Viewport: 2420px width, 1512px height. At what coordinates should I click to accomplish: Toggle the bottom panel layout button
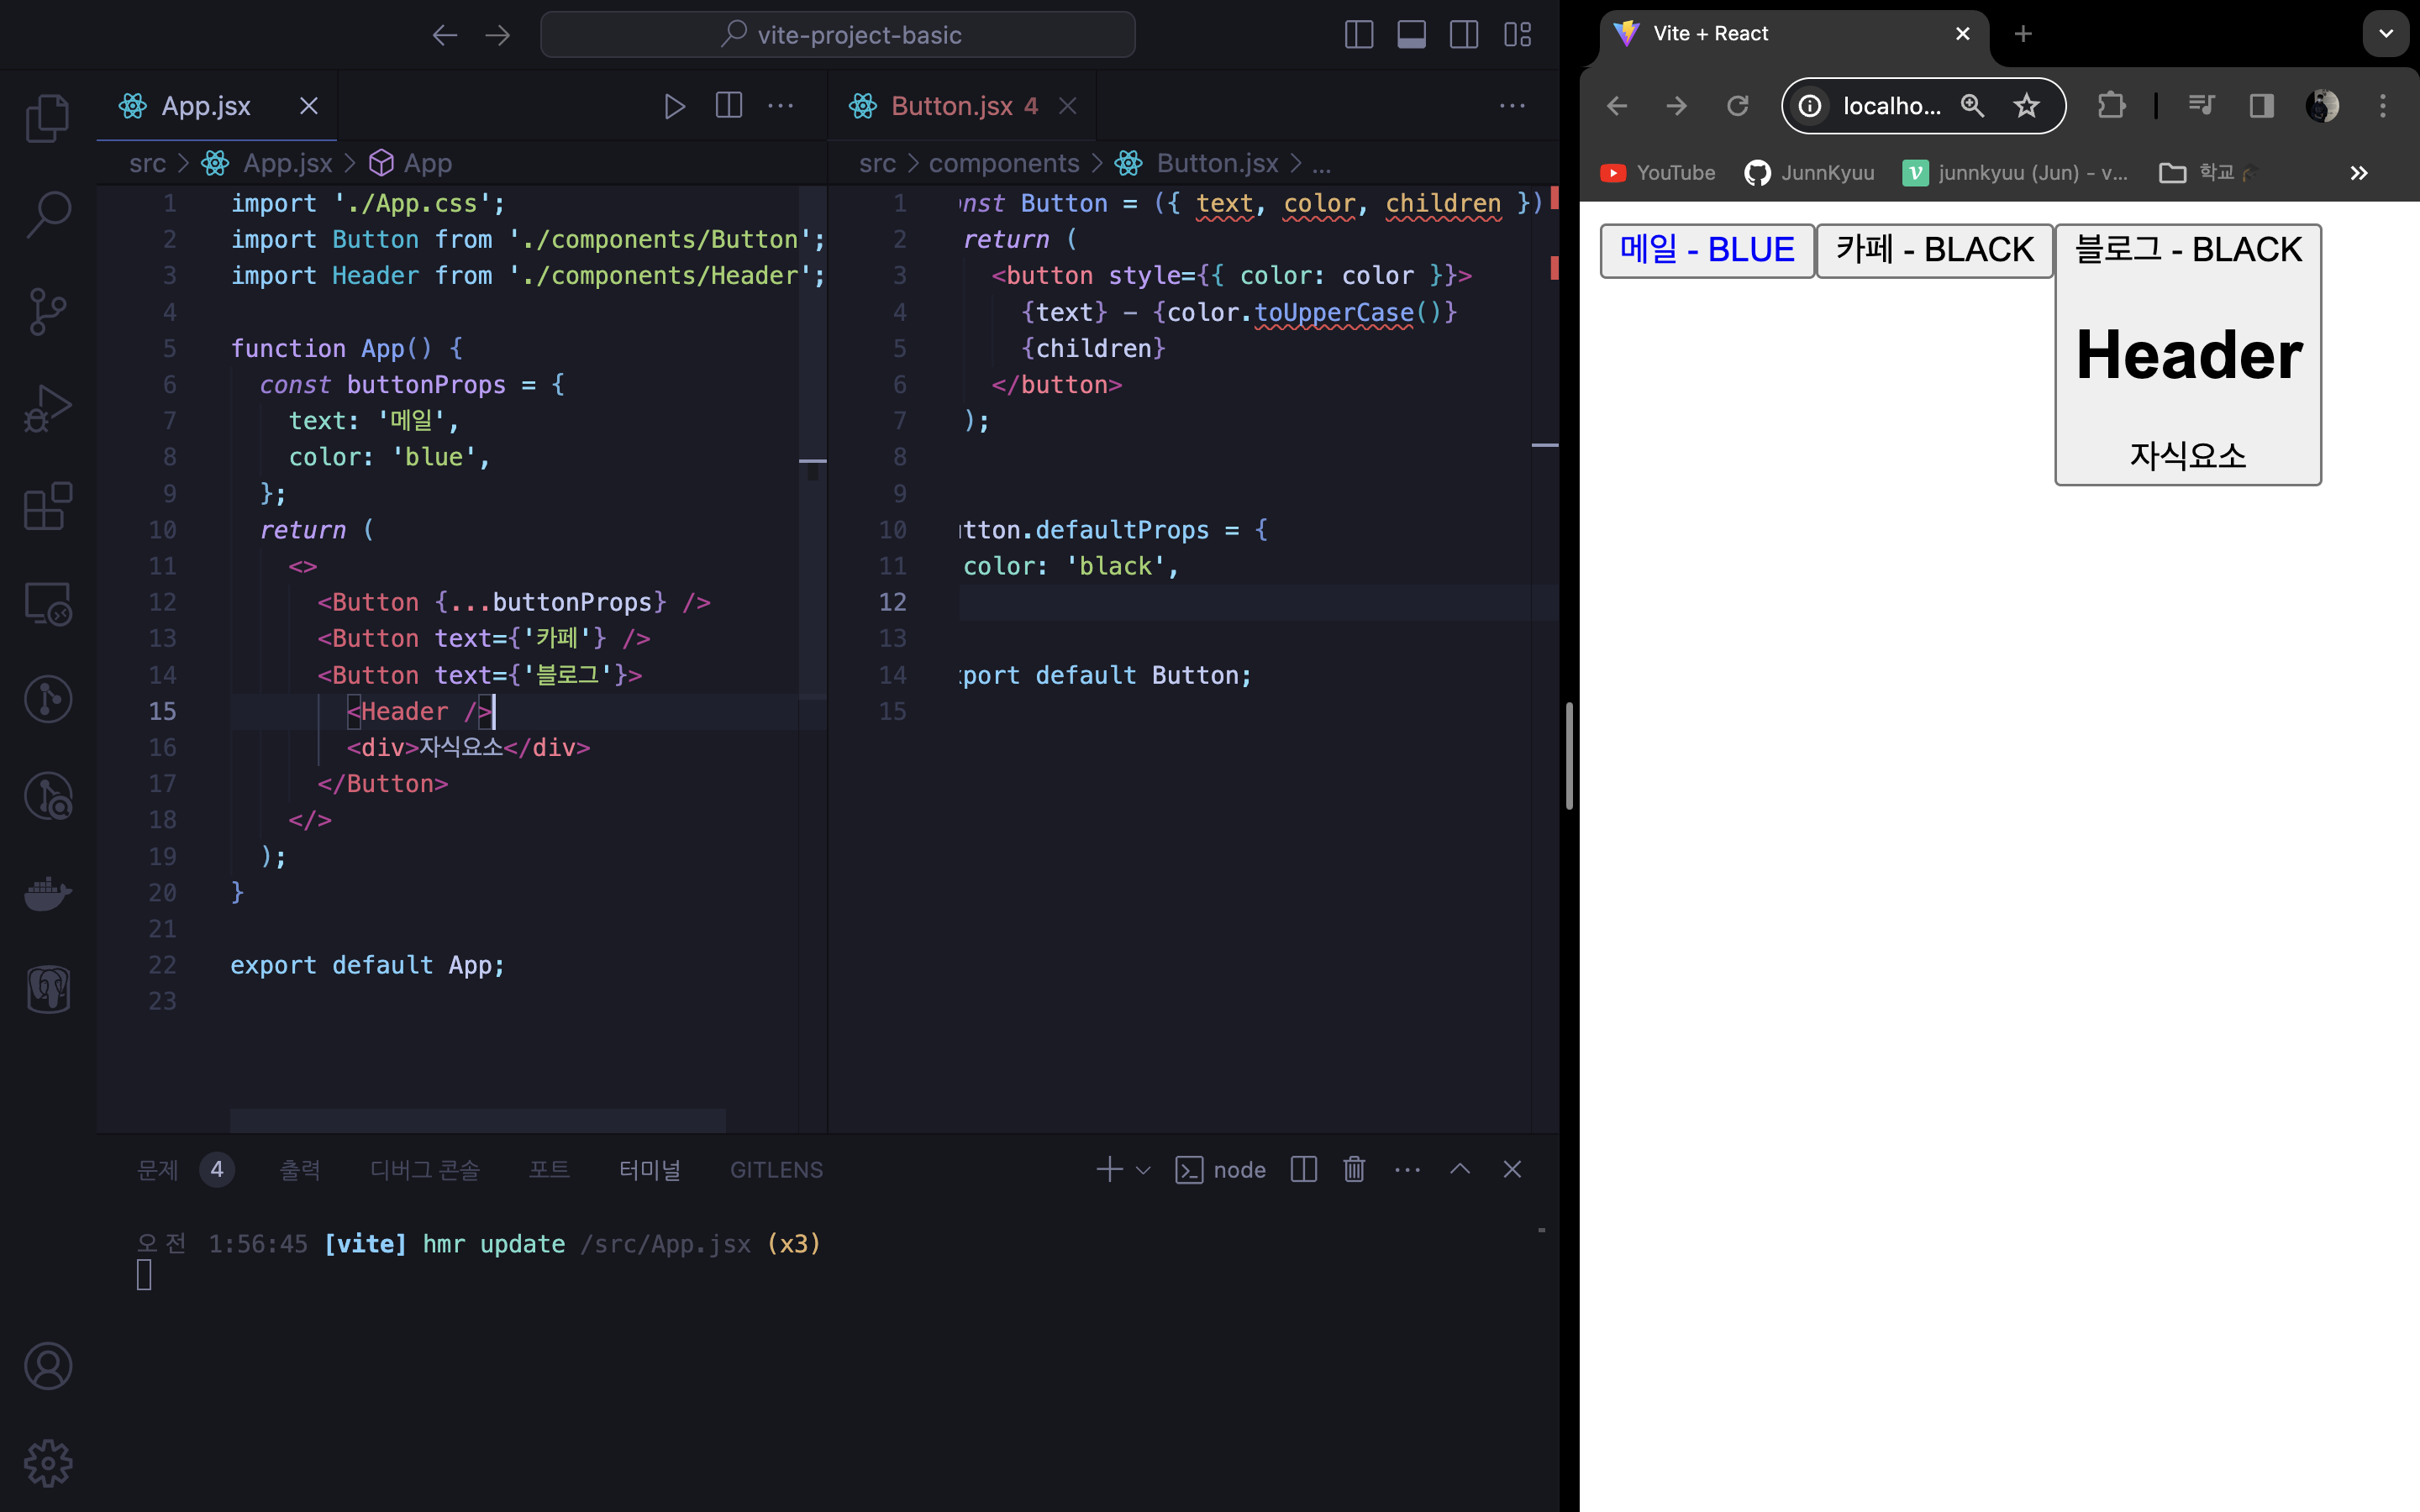(x=1411, y=35)
